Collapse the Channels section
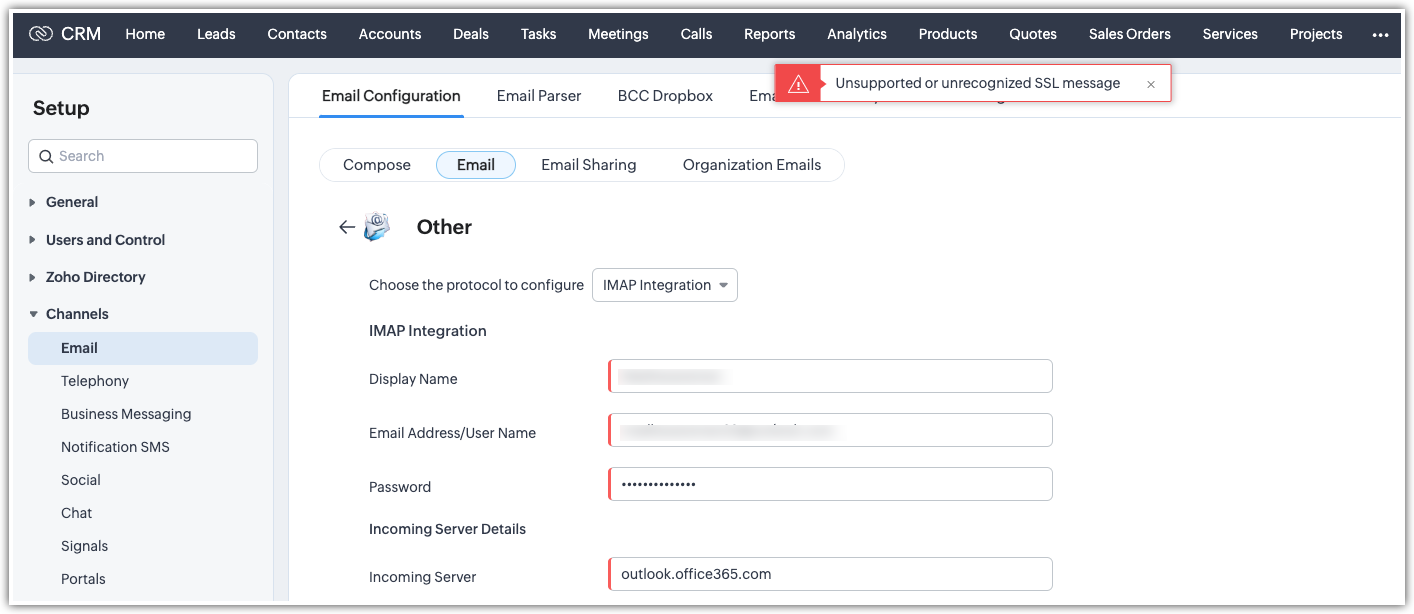 pyautogui.click(x=34, y=314)
